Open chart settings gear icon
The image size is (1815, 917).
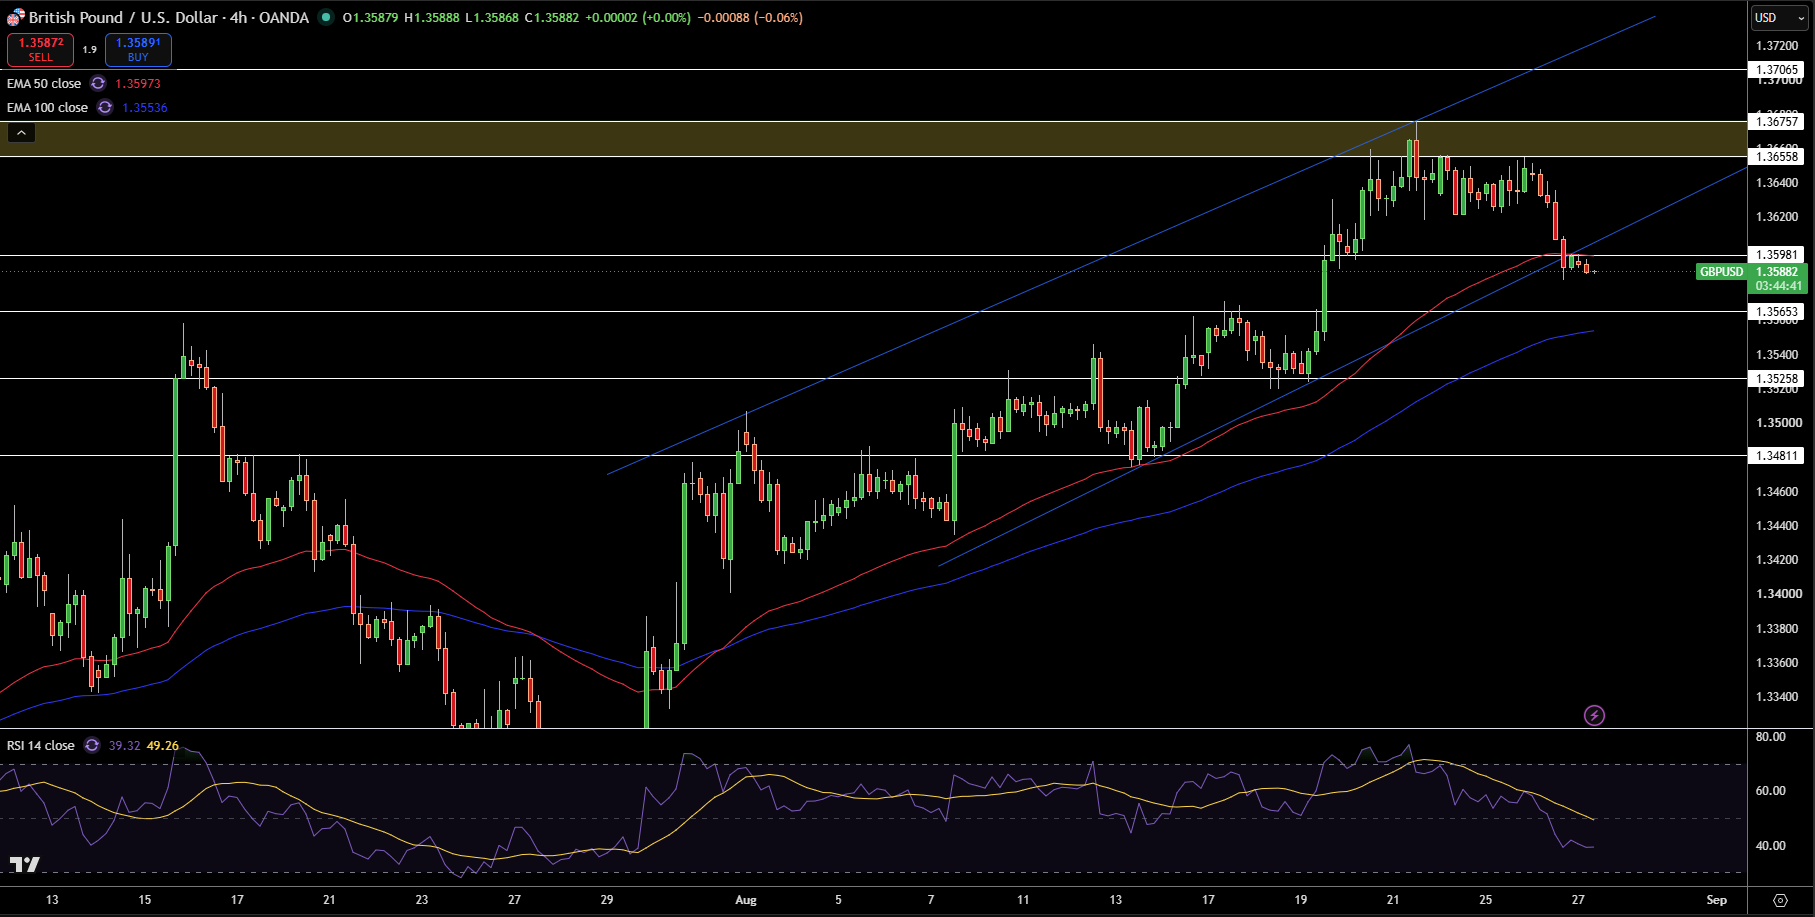tap(1780, 900)
